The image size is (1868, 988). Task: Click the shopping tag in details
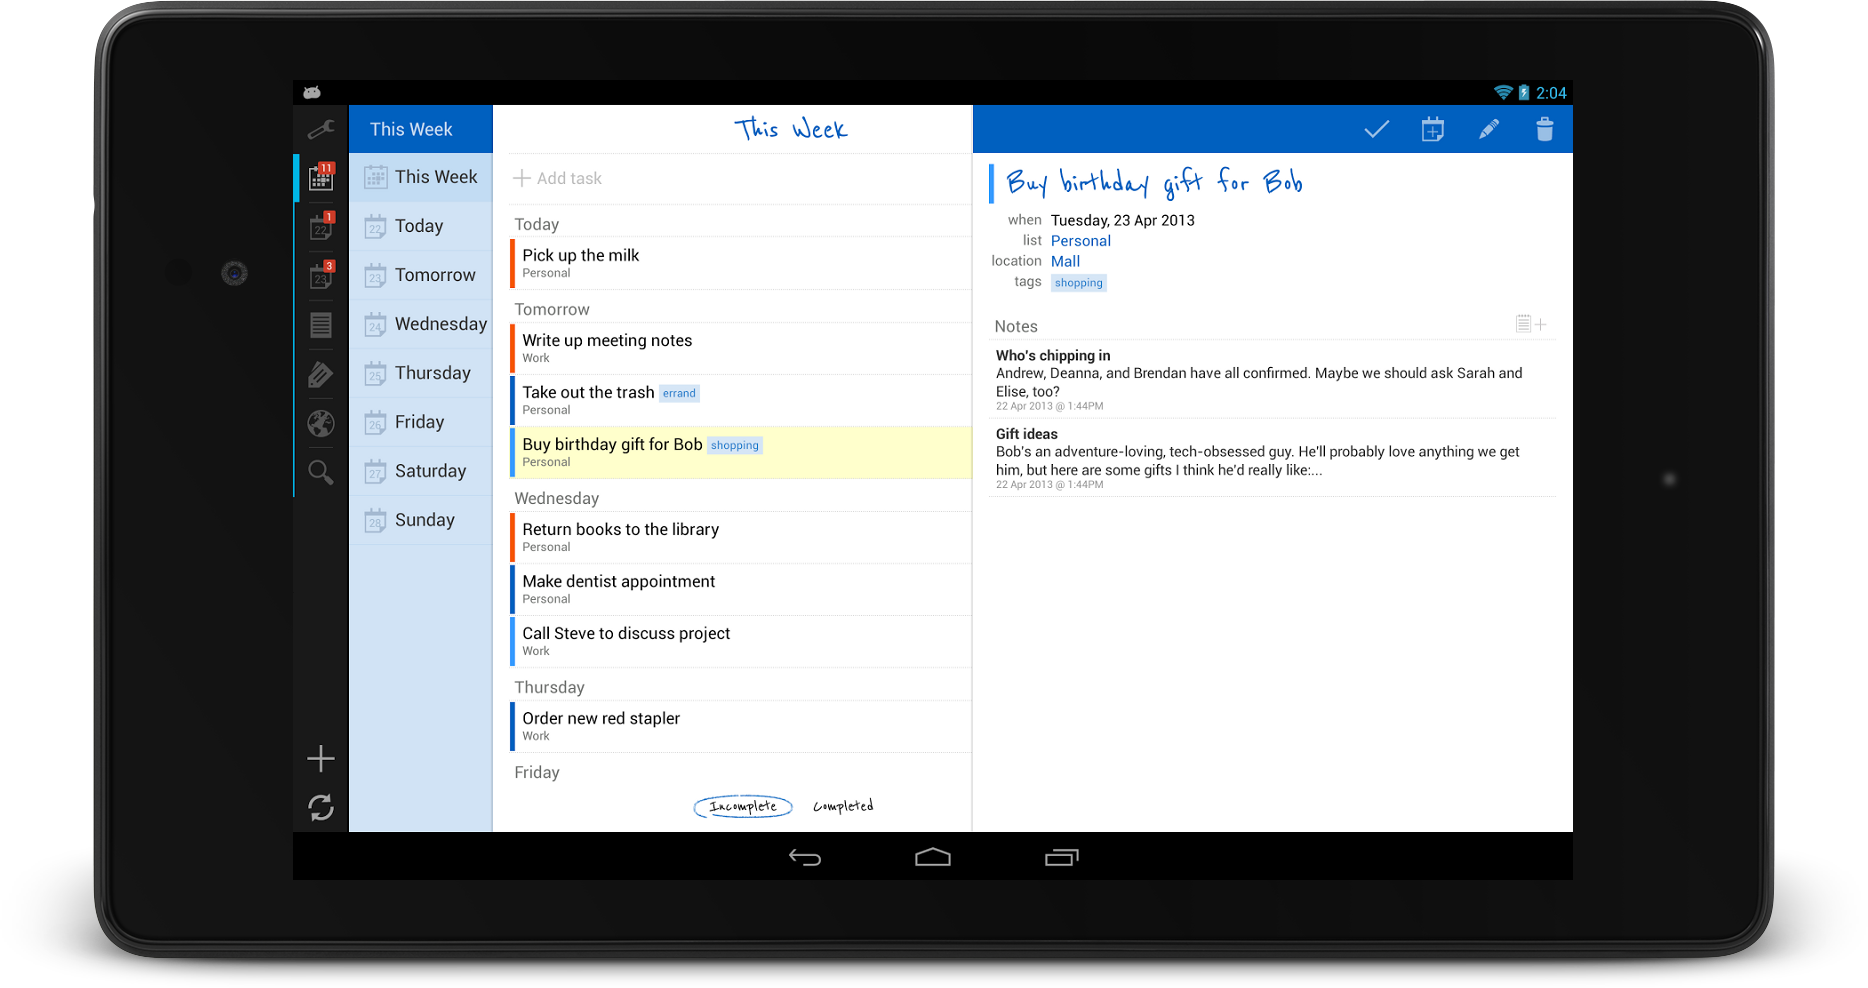point(1078,283)
